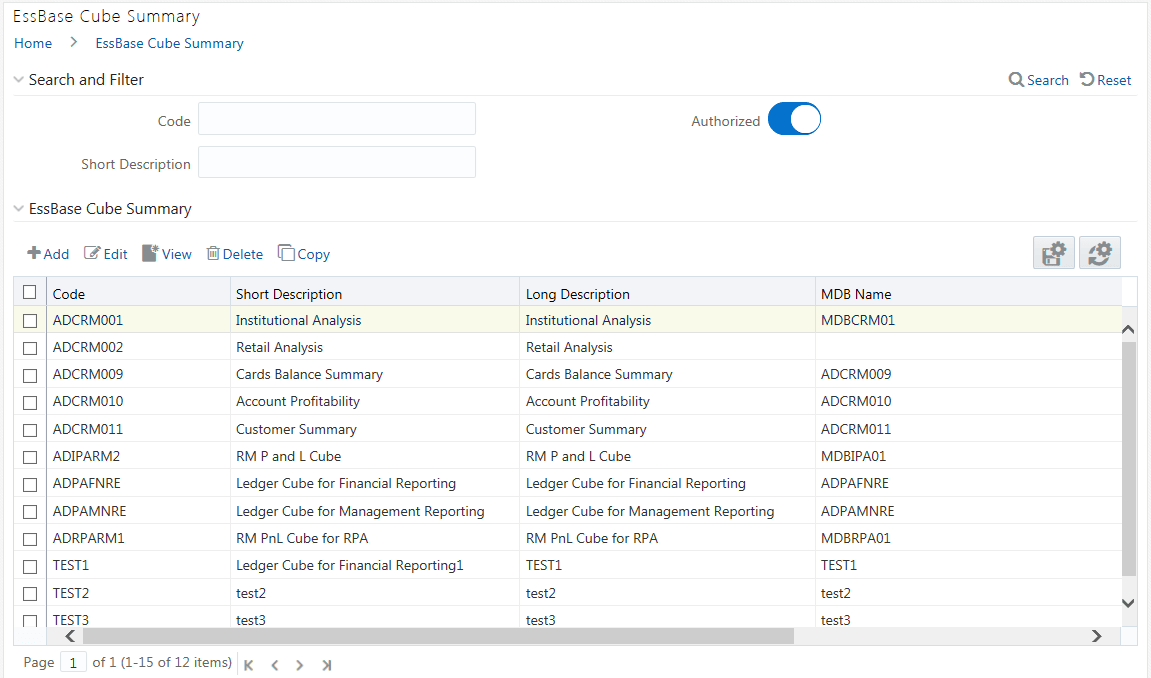Viewport: 1151px width, 678px height.
Task: Go to the next page arrow
Action: (299, 665)
